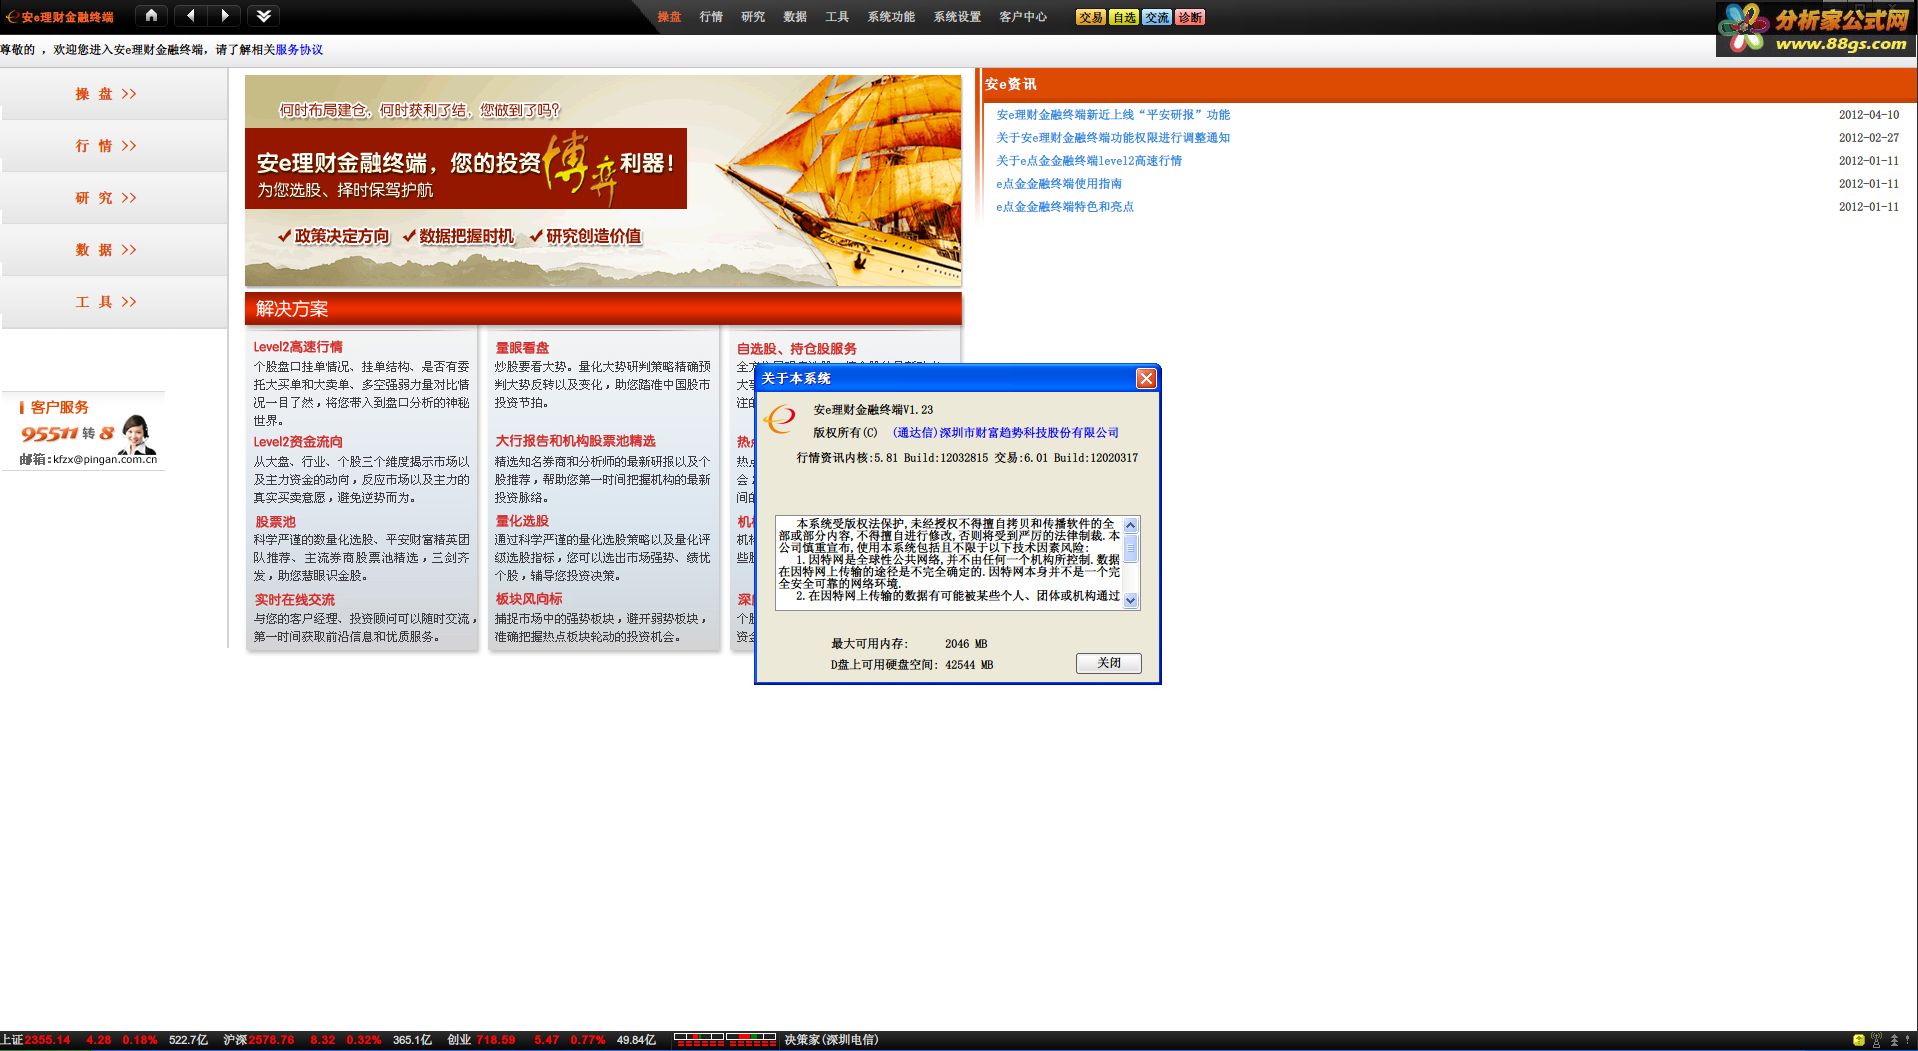Screen dimensions: 1918x1051
Task: Open the 研究 top menu
Action: 753,17
